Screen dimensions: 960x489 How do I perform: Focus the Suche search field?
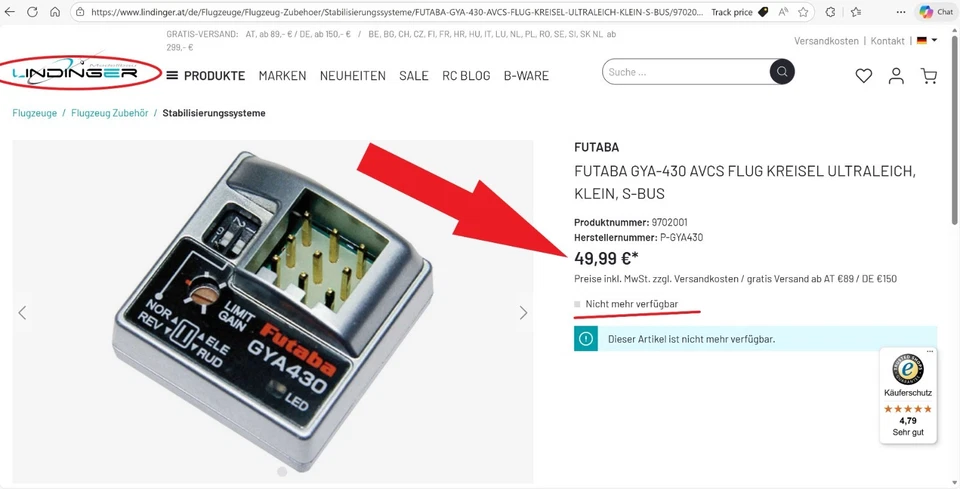[686, 72]
